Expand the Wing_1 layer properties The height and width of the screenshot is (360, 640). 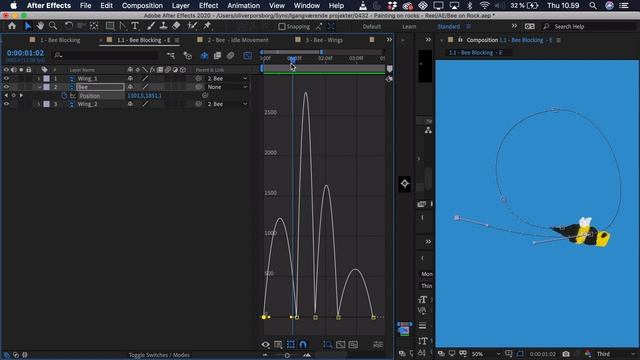click(39, 78)
